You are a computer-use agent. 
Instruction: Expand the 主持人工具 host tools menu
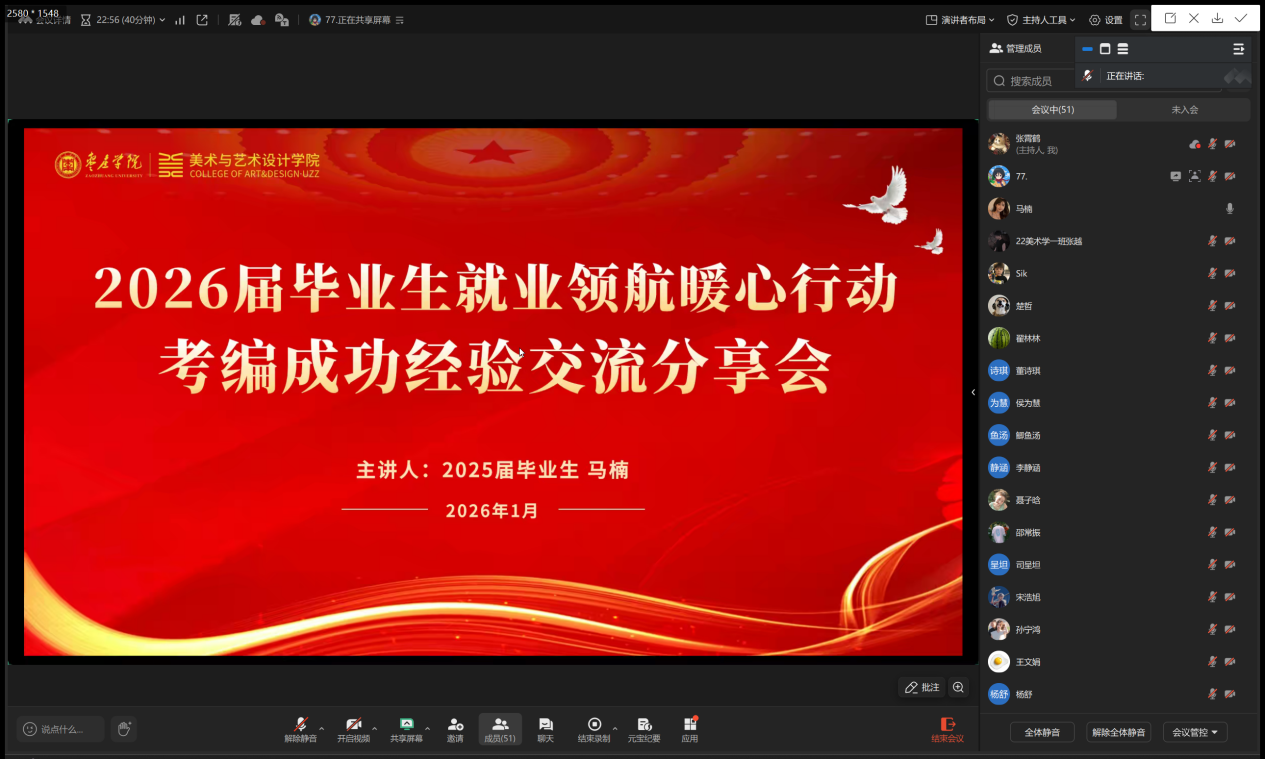1041,20
